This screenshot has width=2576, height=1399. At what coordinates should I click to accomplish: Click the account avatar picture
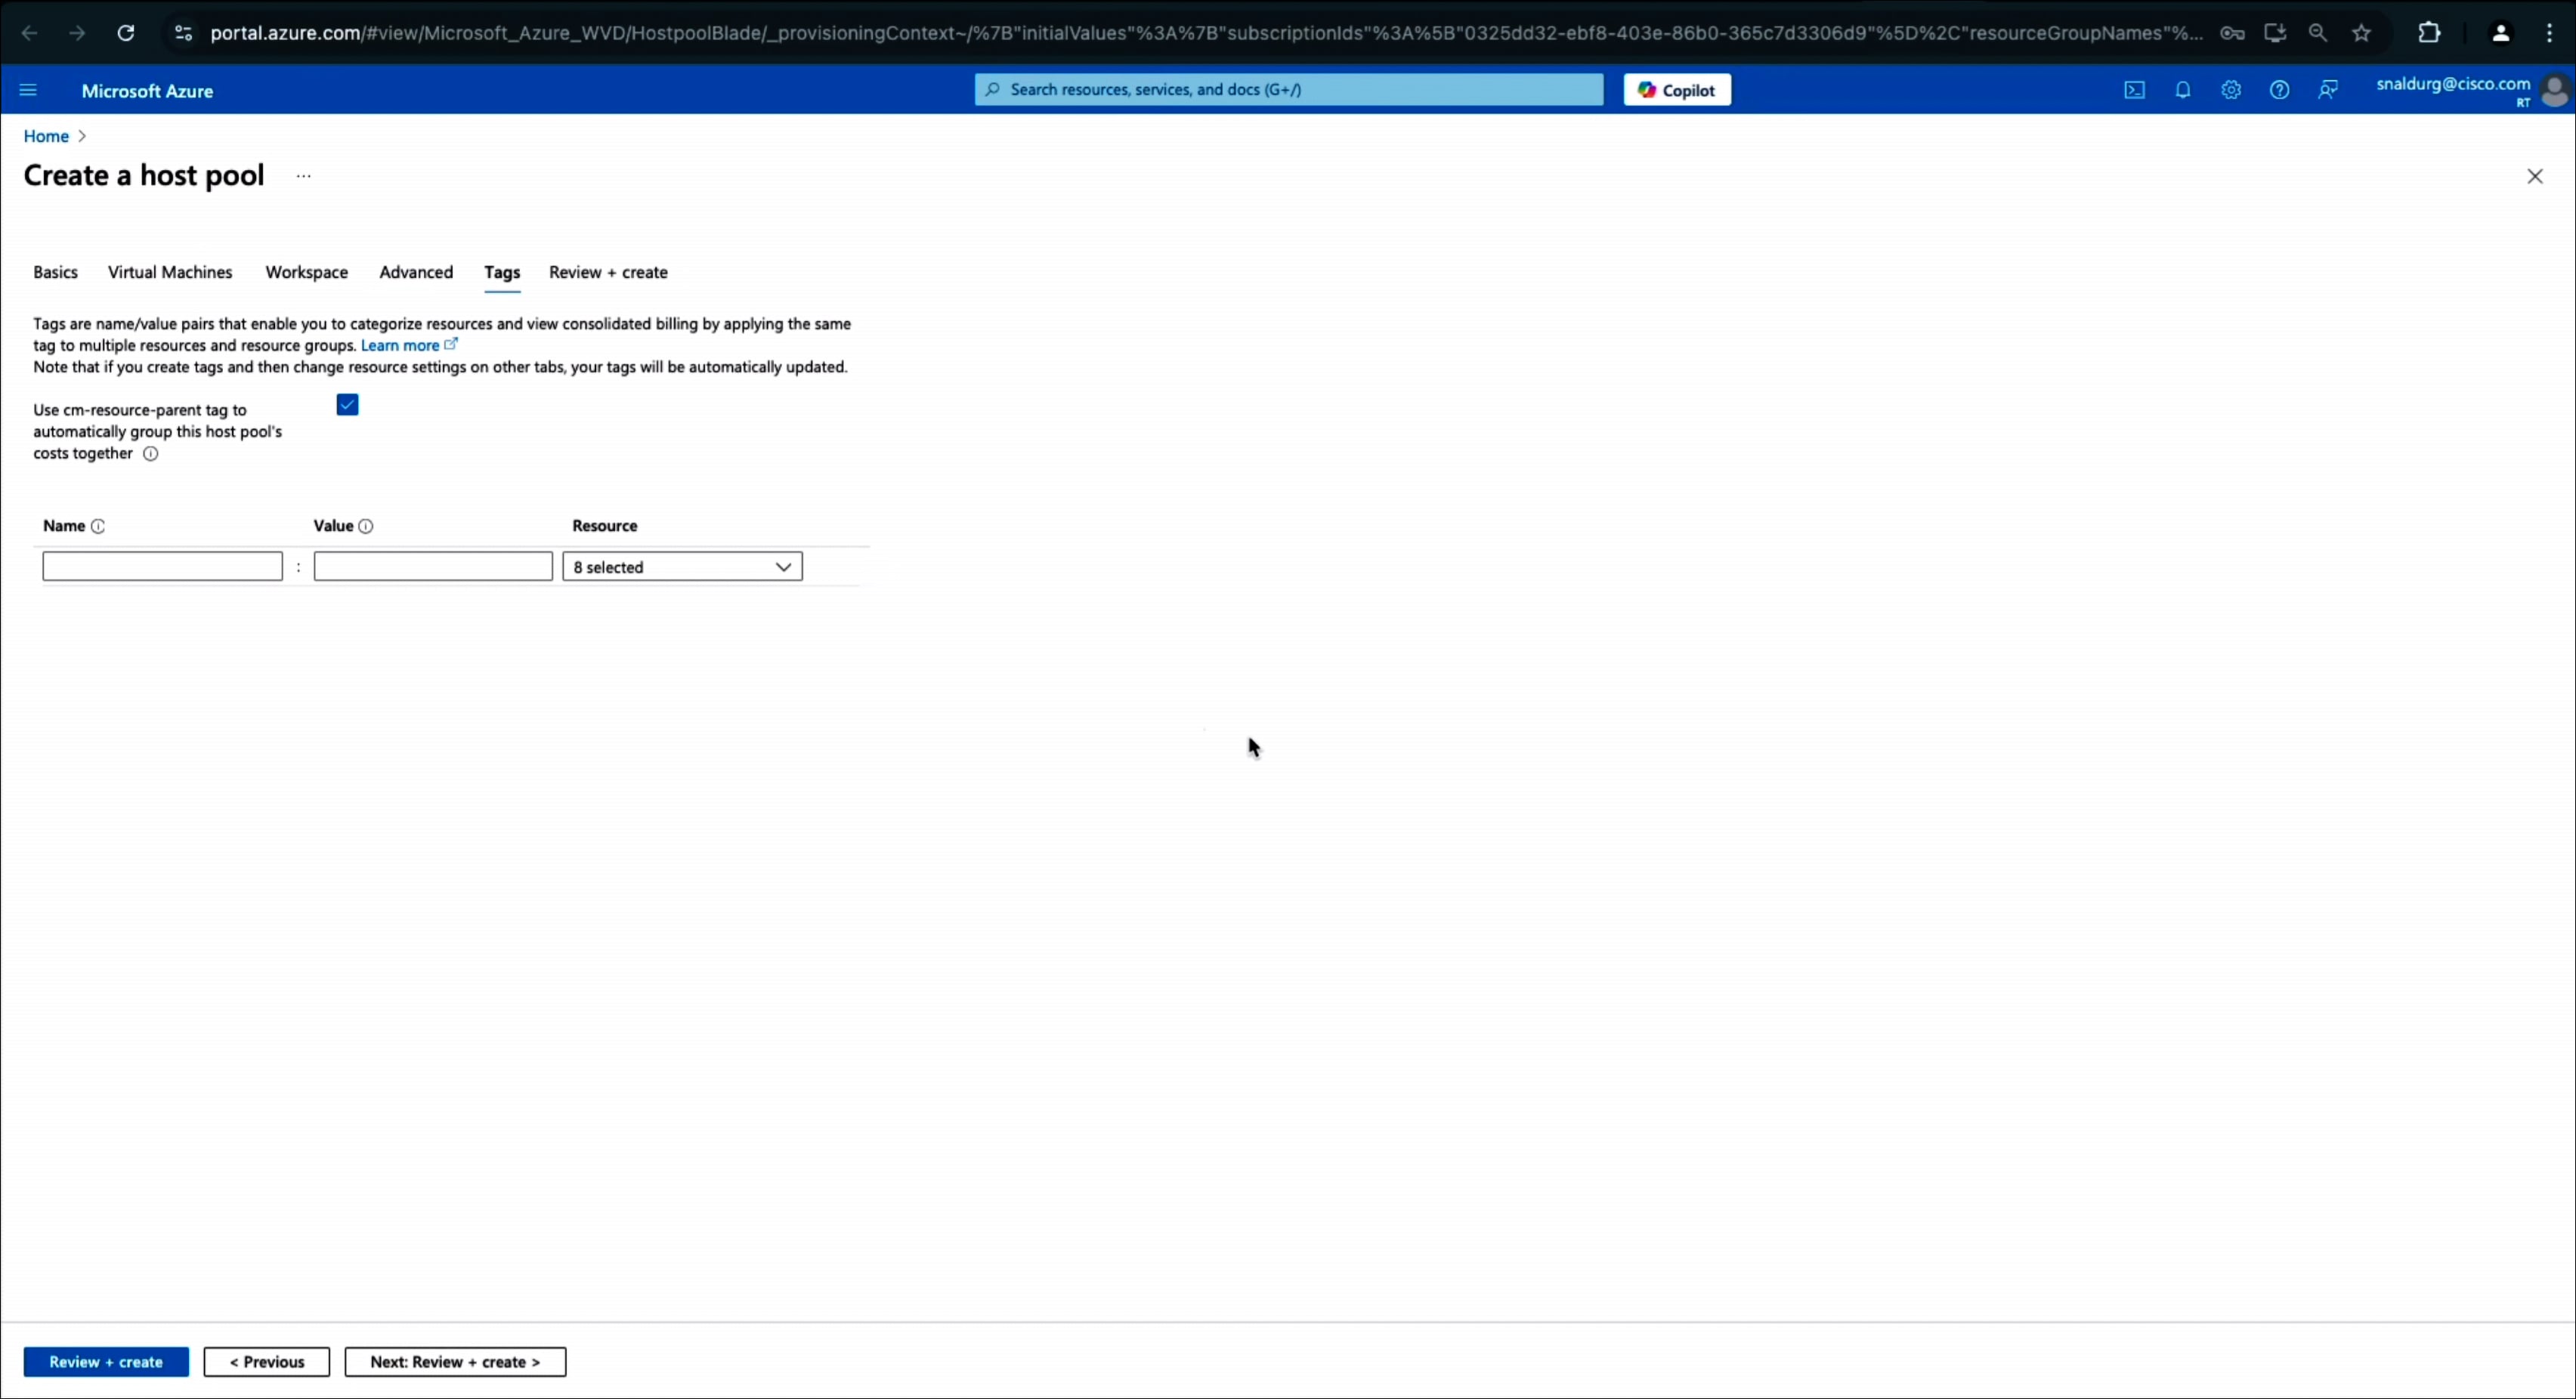tap(2555, 90)
